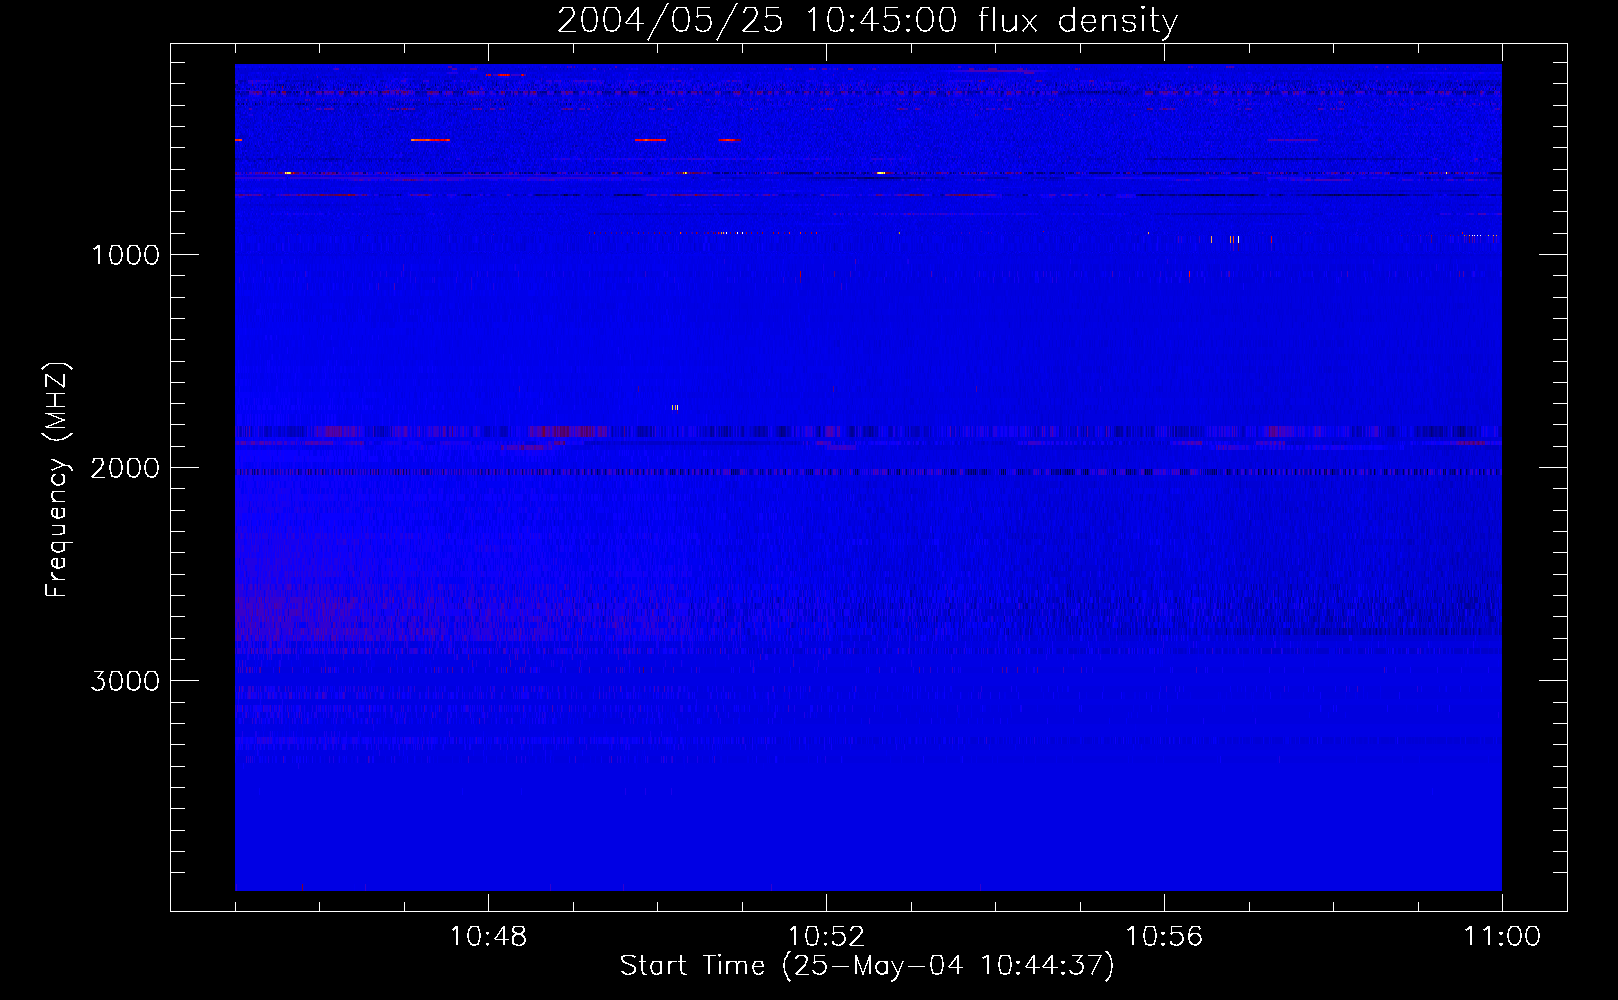Click the 10:48 time tick label
The height and width of the screenshot is (1000, 1618).
click(488, 937)
